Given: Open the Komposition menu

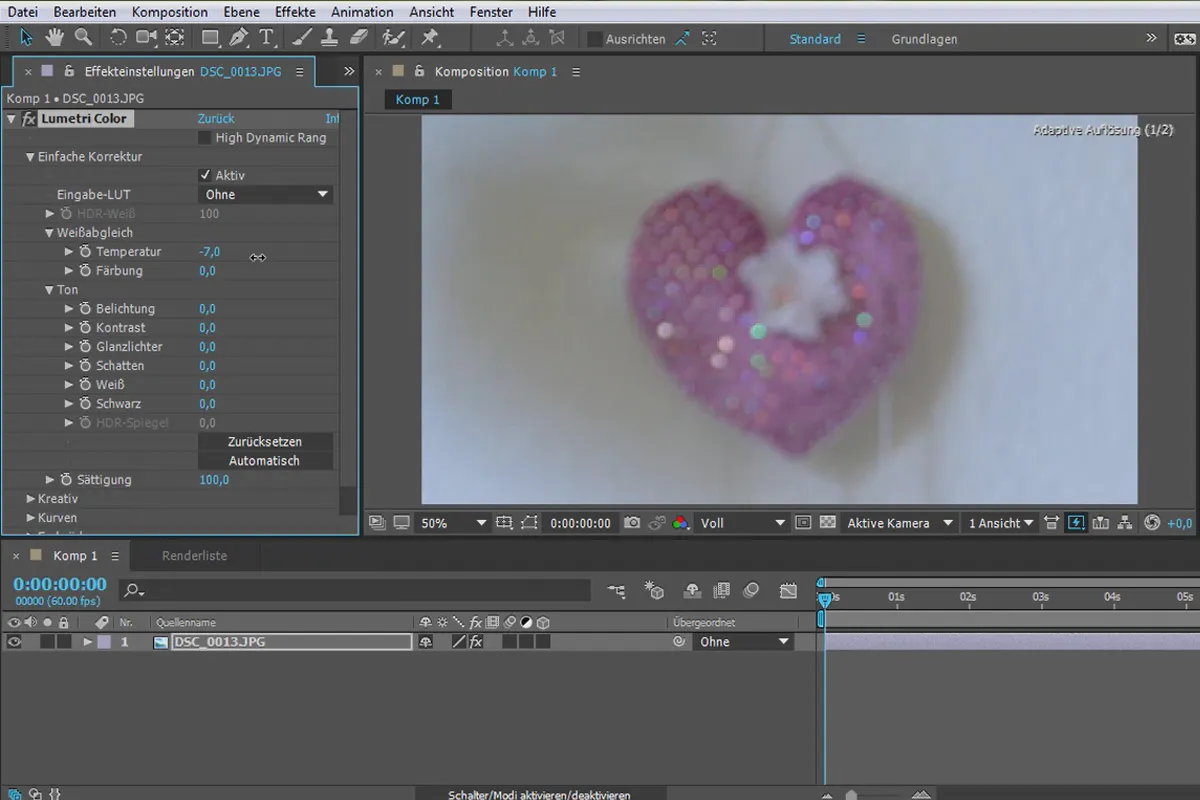Looking at the screenshot, I should click(x=170, y=12).
